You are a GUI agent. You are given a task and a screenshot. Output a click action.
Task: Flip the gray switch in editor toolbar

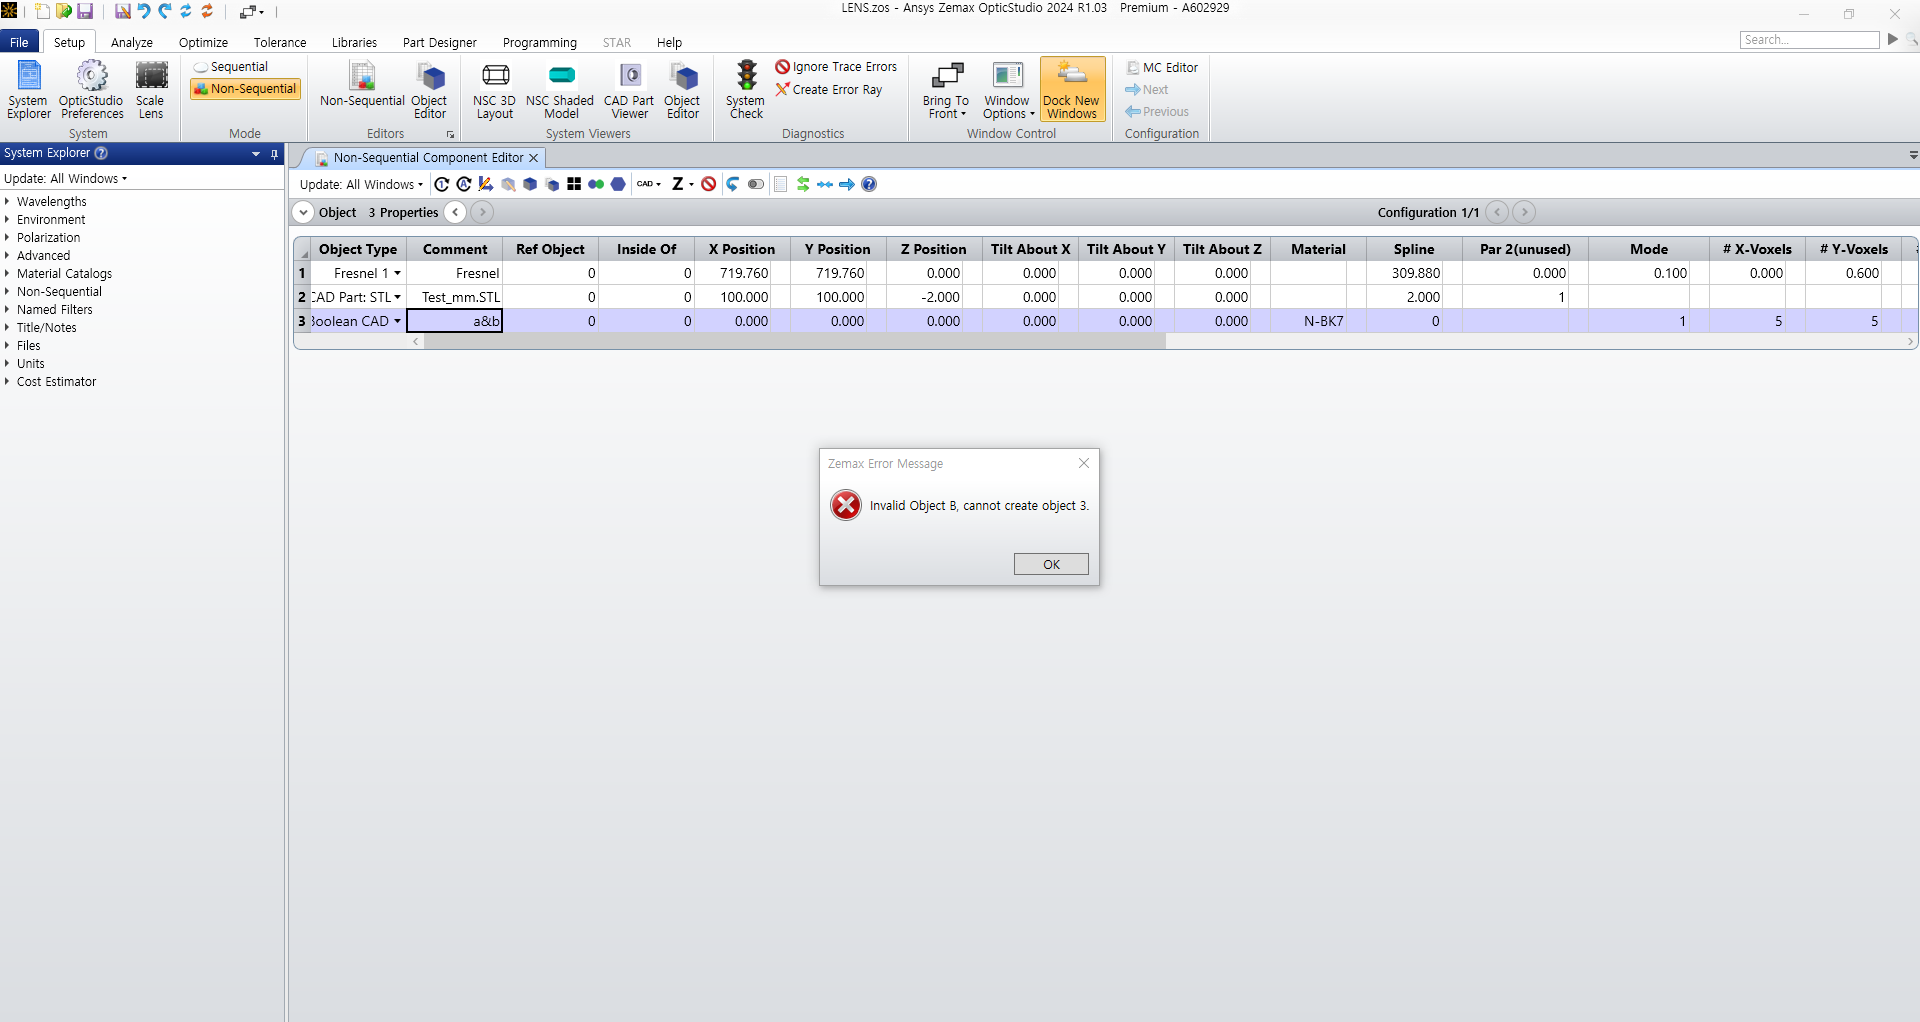tap(756, 184)
